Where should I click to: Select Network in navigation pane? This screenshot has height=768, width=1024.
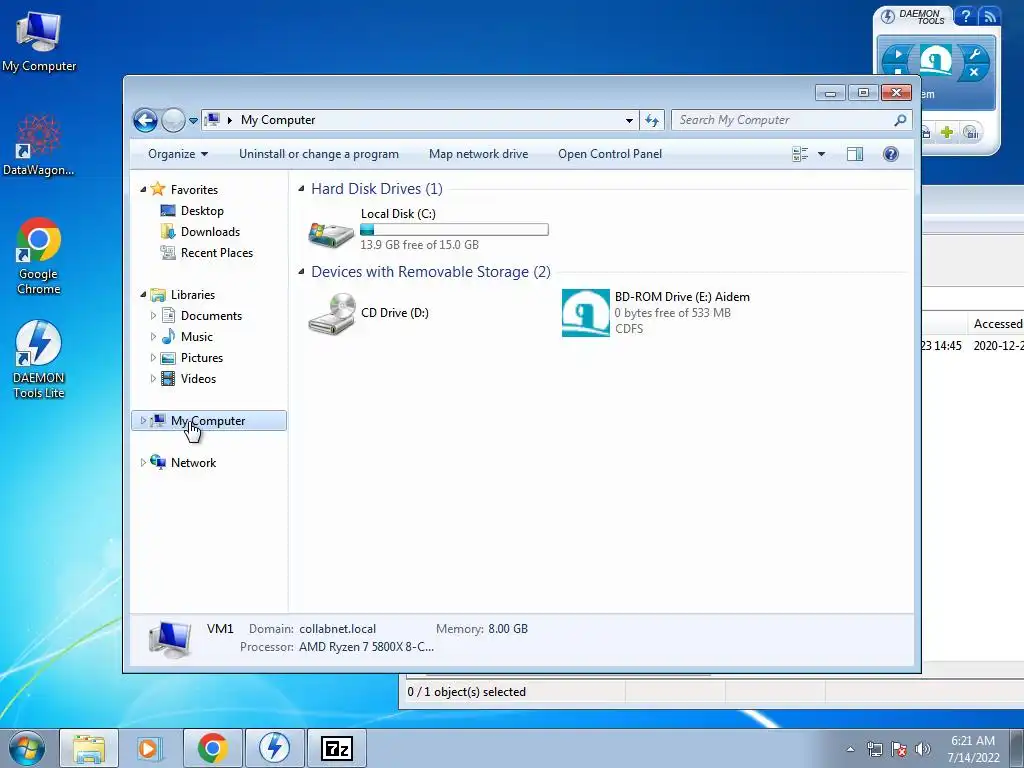pyautogui.click(x=193, y=462)
